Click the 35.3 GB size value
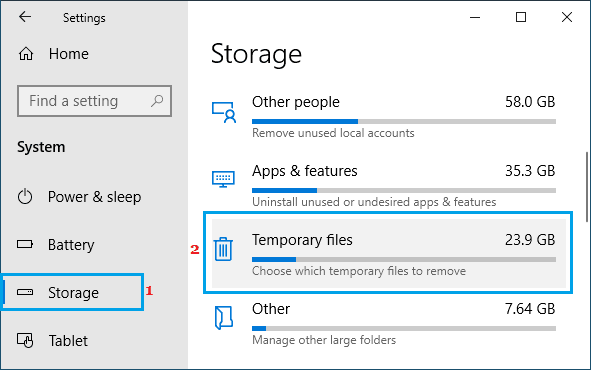Image resolution: width=591 pixels, height=370 pixels. [530, 171]
